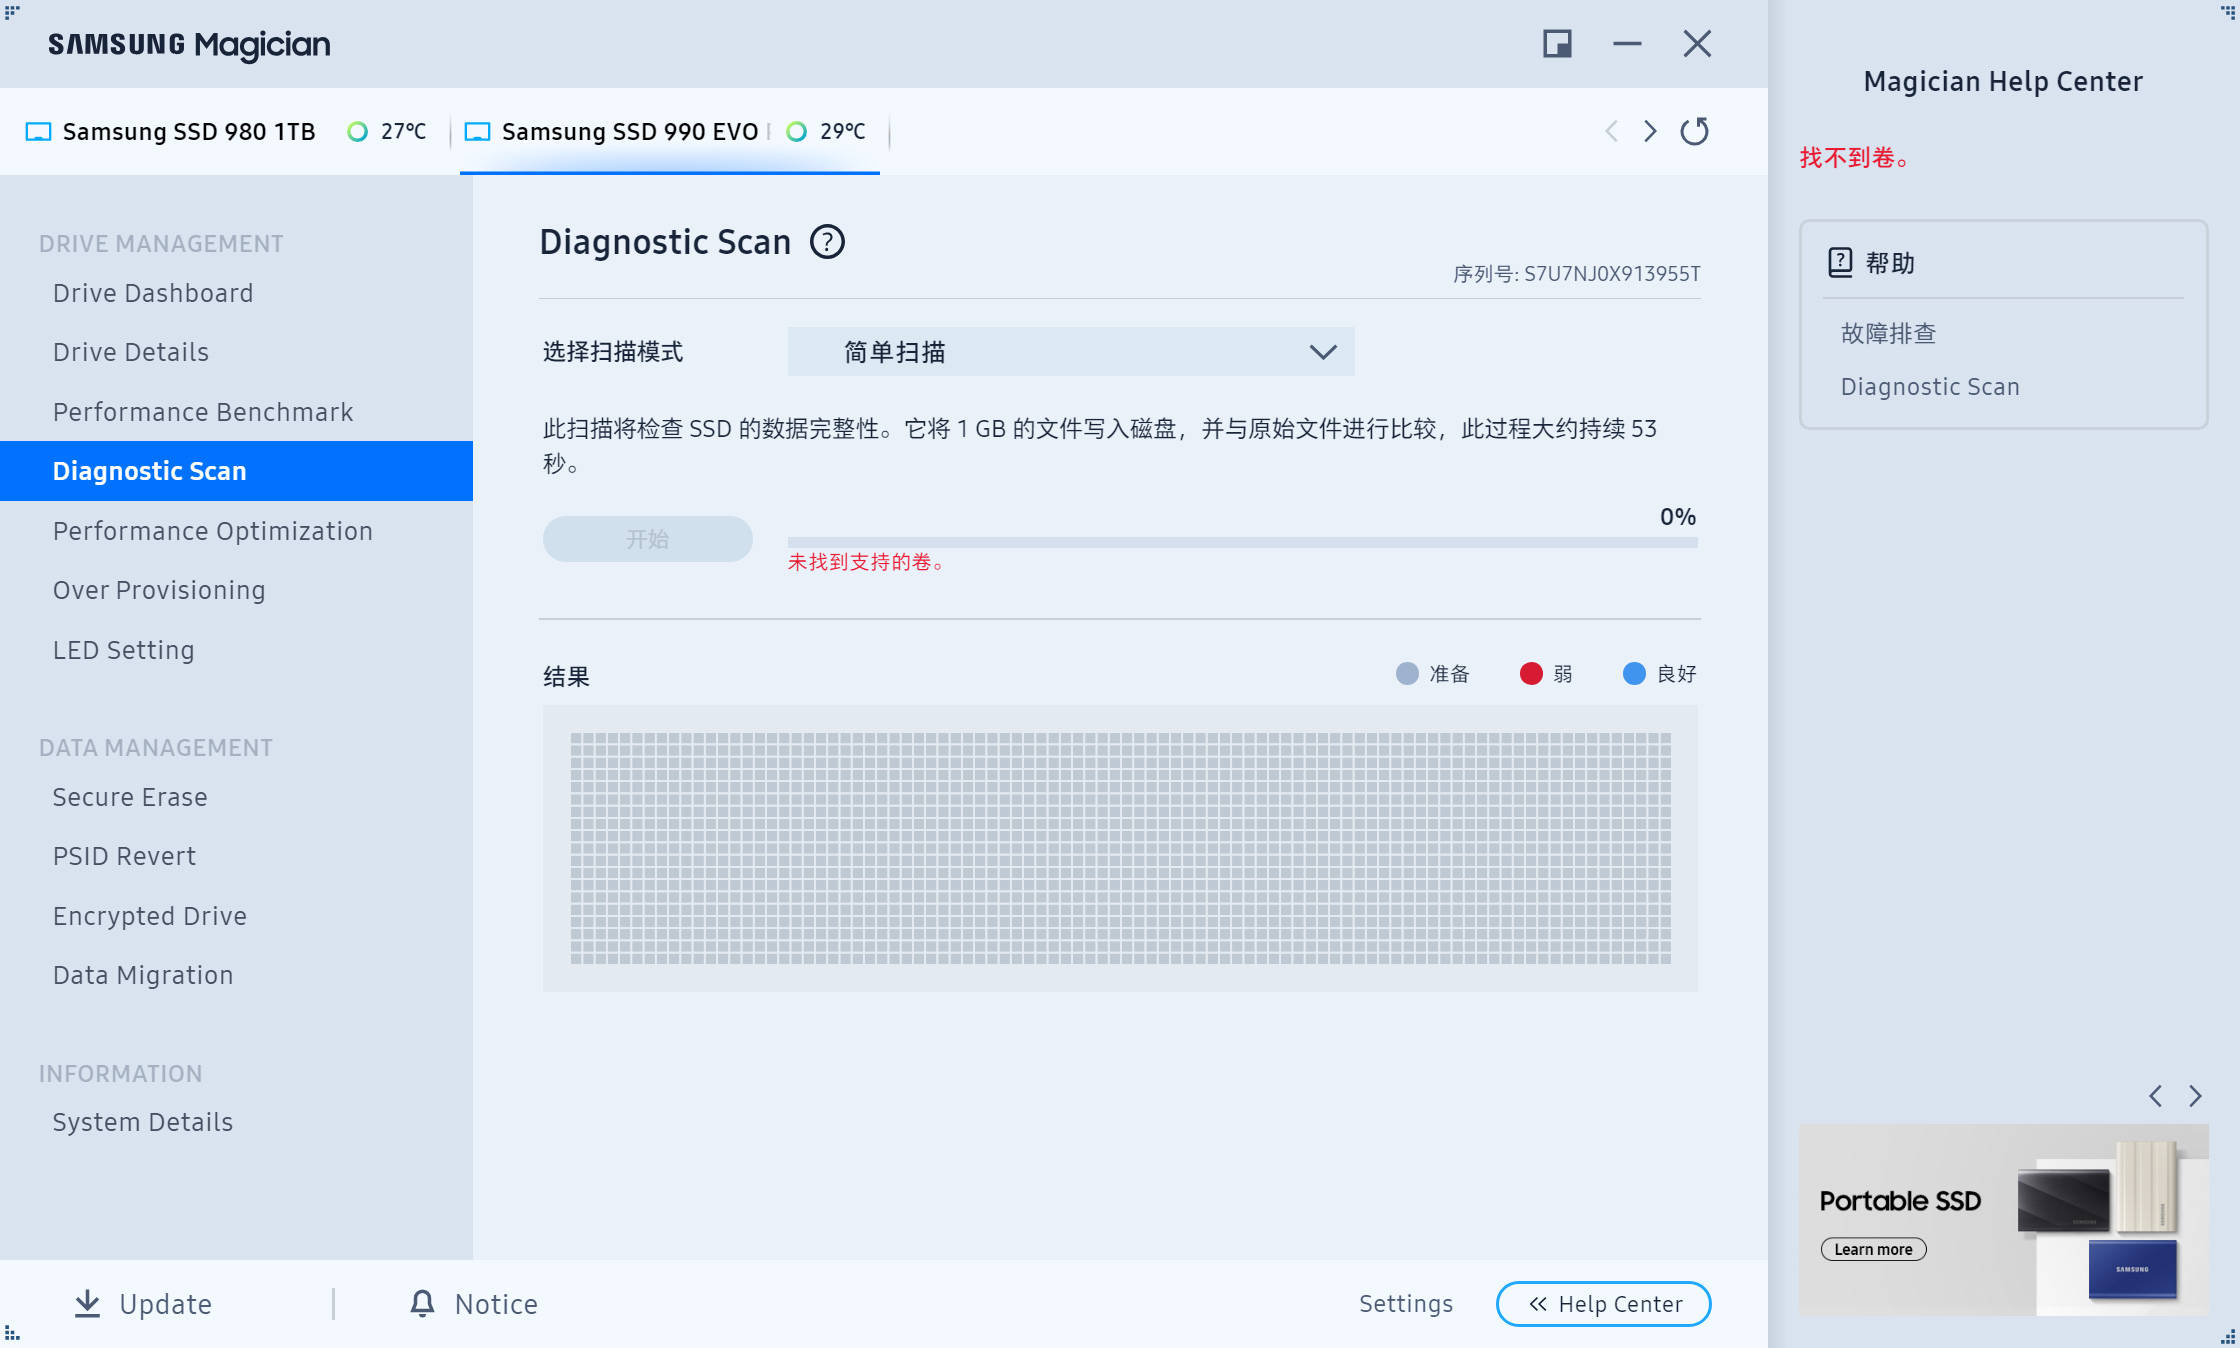This screenshot has width=2240, height=1348.
Task: Click the next banner arrow above Portable SSD
Action: click(2195, 1096)
